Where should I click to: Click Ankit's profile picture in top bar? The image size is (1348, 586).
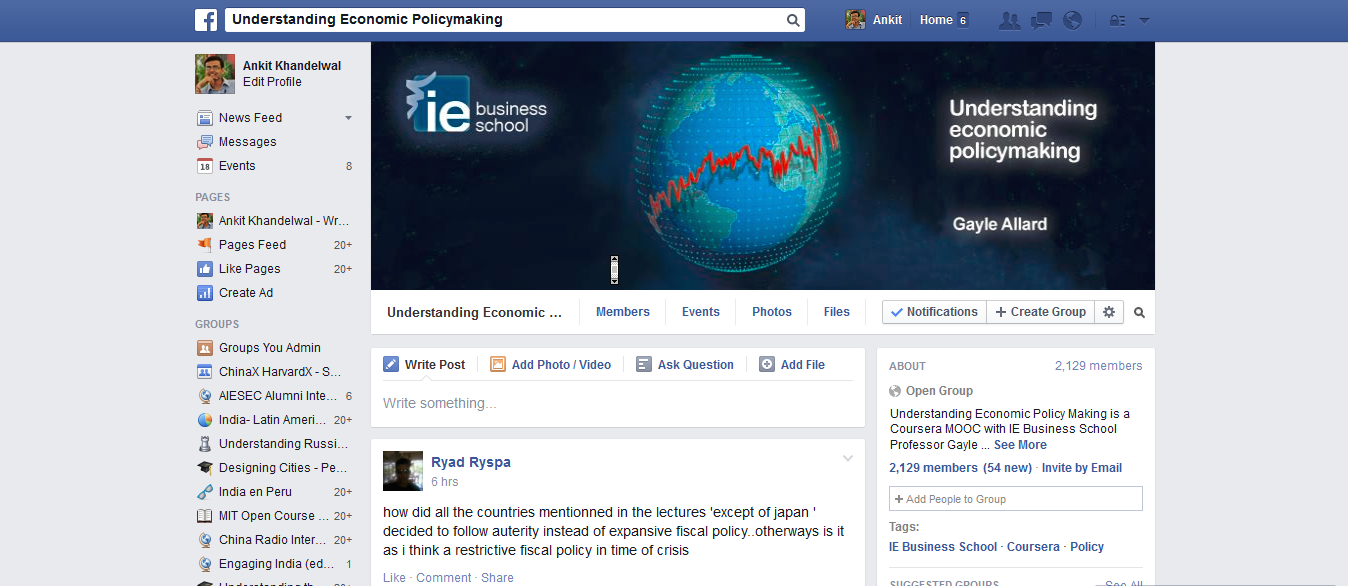click(x=855, y=20)
